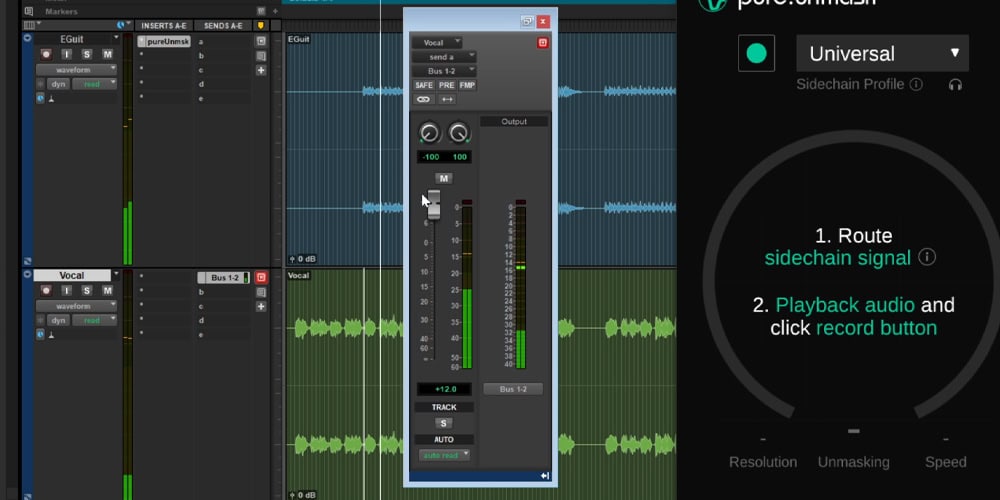Adjust the right pan knob at 100
The height and width of the screenshot is (500, 1000).
pyautogui.click(x=459, y=133)
